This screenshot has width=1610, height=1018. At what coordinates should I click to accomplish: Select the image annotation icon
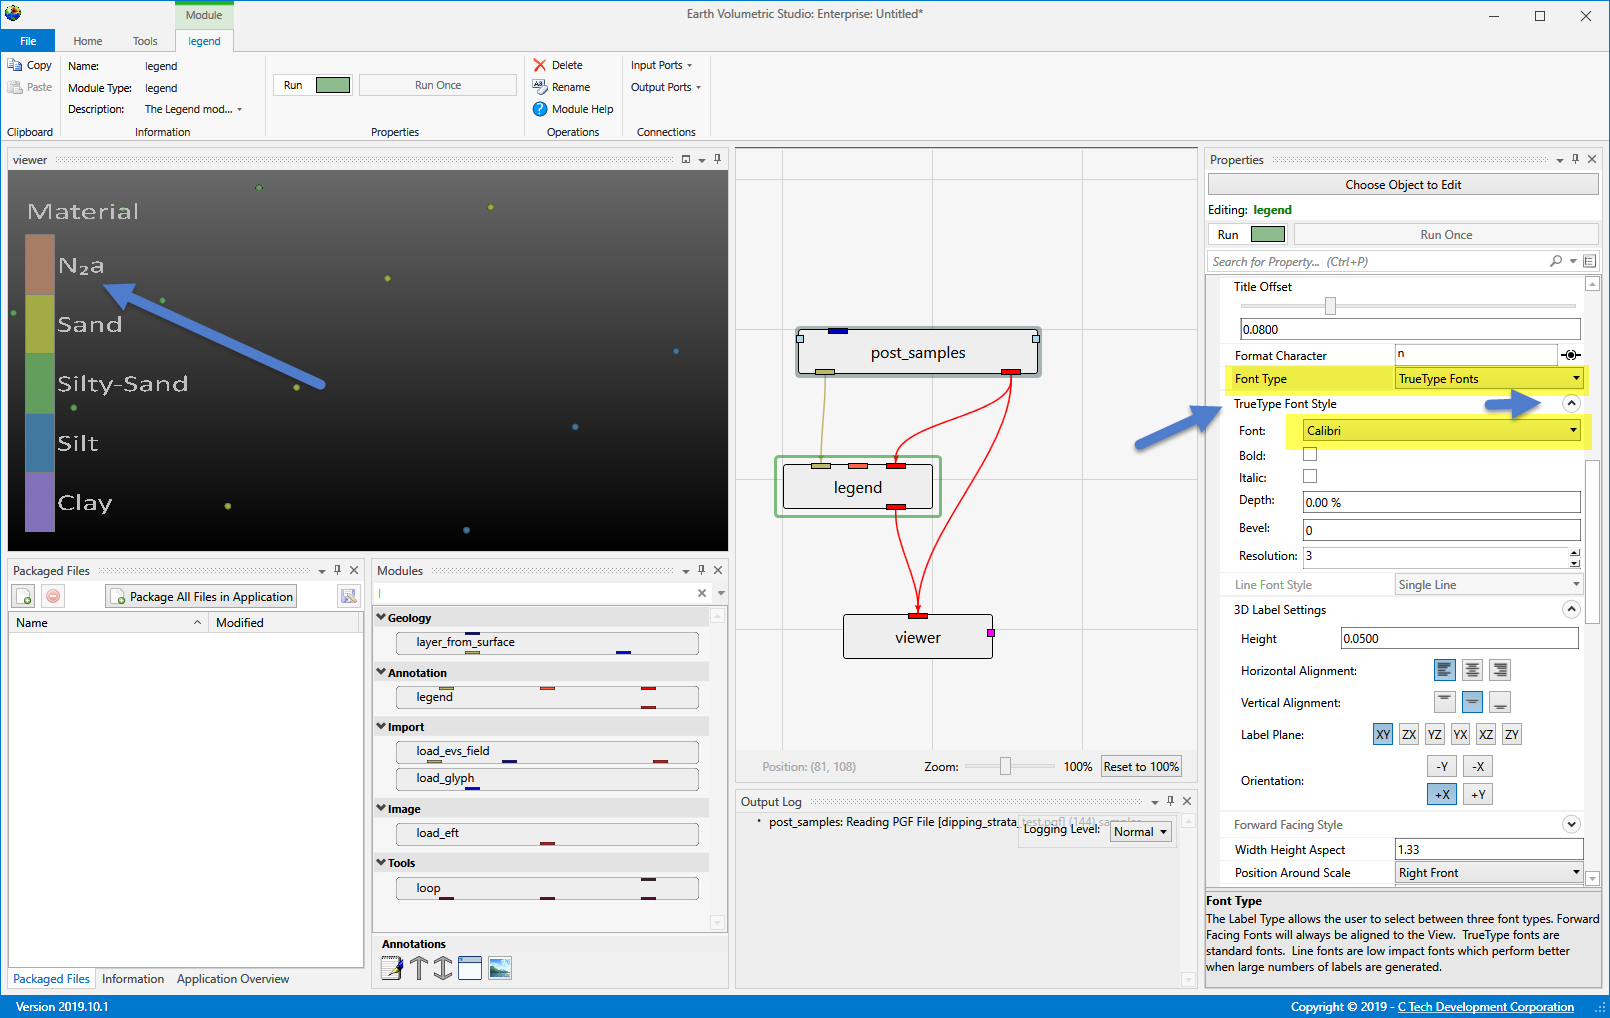[x=500, y=968]
